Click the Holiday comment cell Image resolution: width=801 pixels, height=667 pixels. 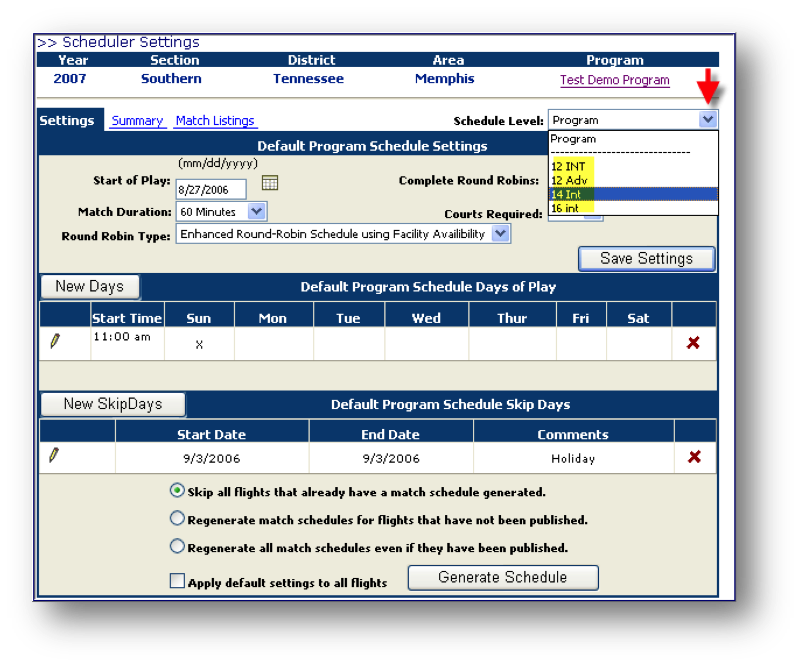[573, 458]
